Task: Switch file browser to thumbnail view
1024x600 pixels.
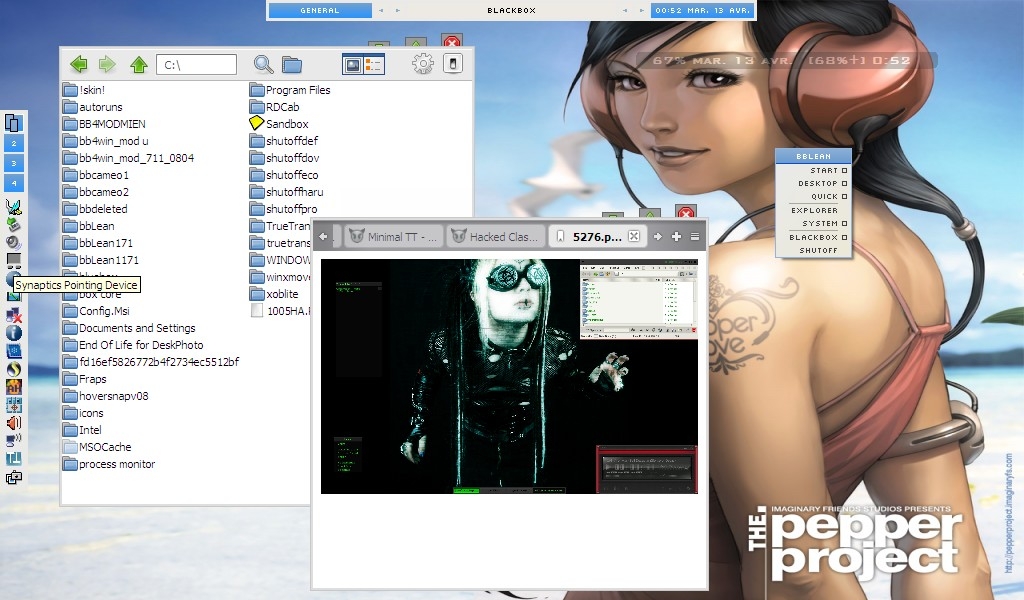Action: [353, 65]
